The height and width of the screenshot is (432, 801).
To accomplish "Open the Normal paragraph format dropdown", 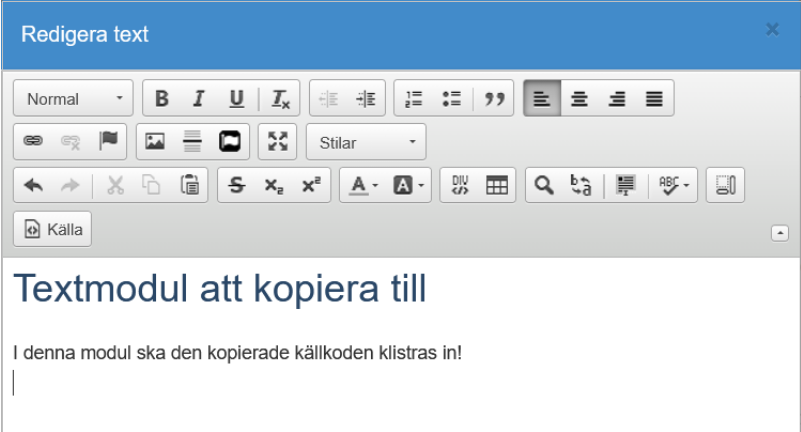I will pos(73,99).
